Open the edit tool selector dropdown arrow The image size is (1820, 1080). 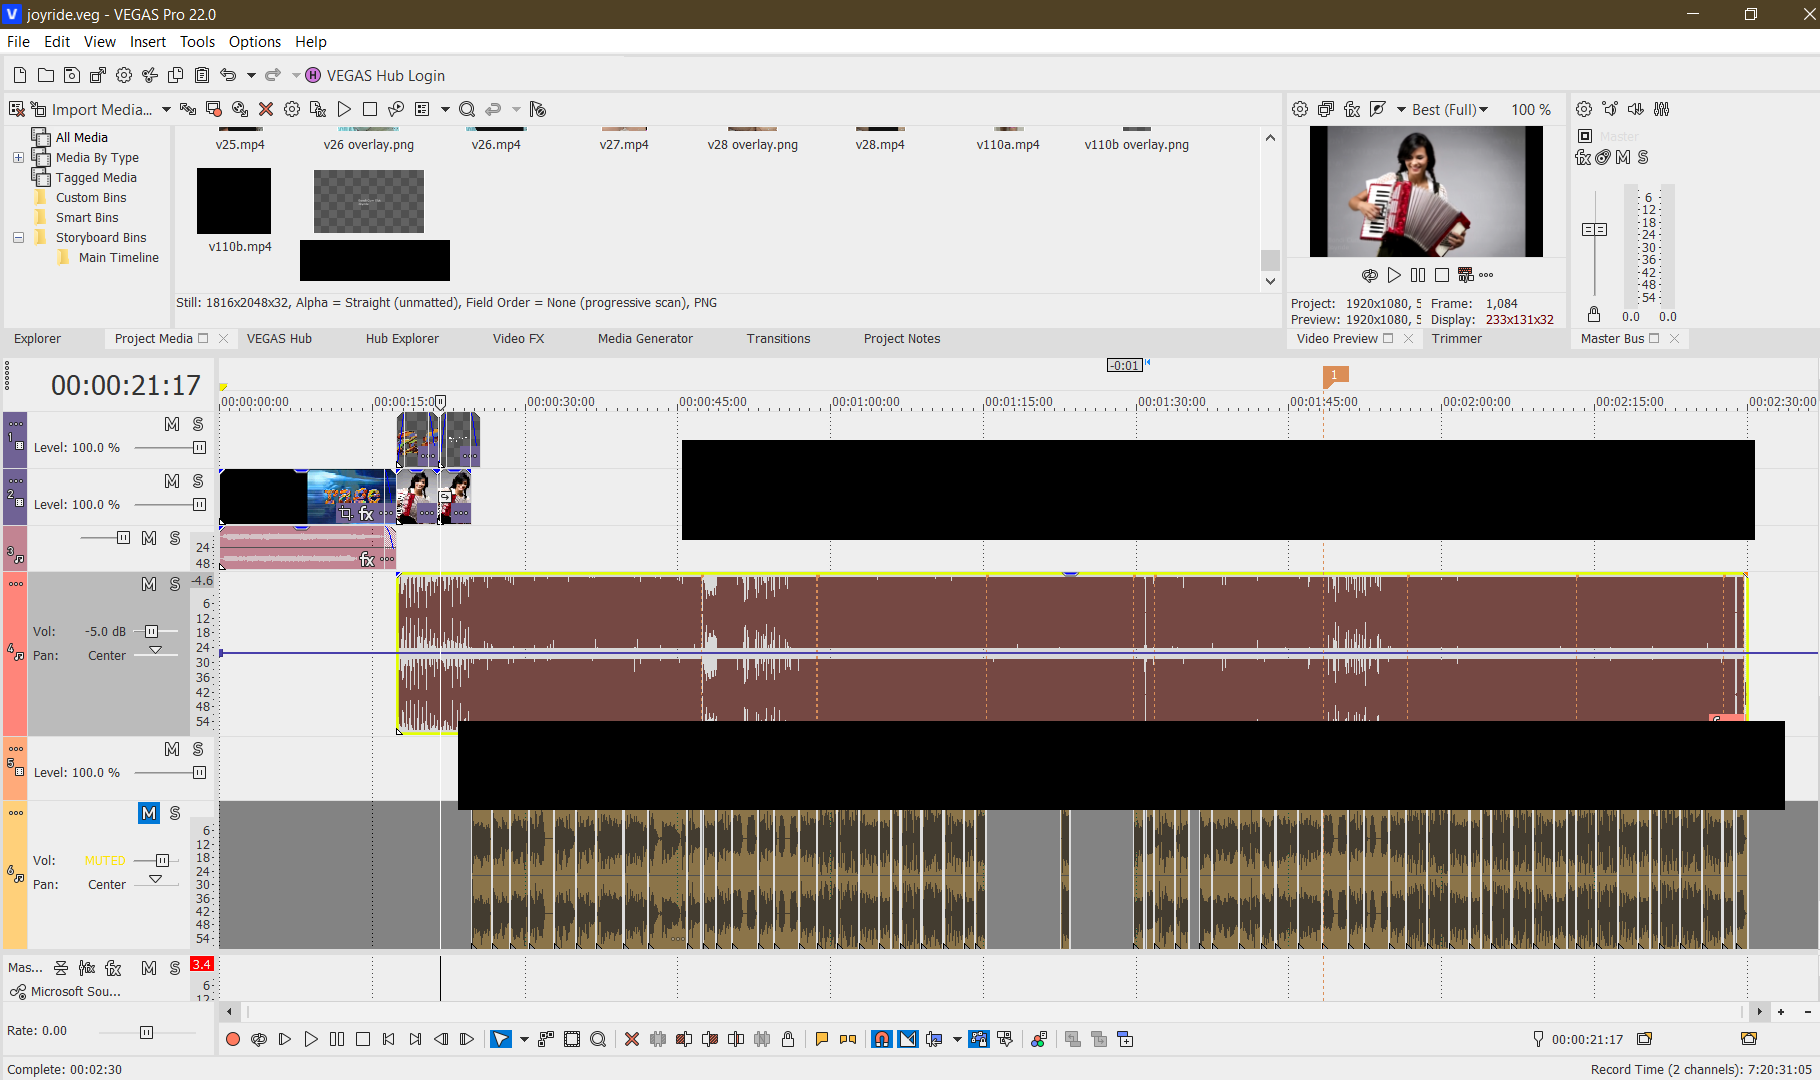pyautogui.click(x=524, y=1039)
